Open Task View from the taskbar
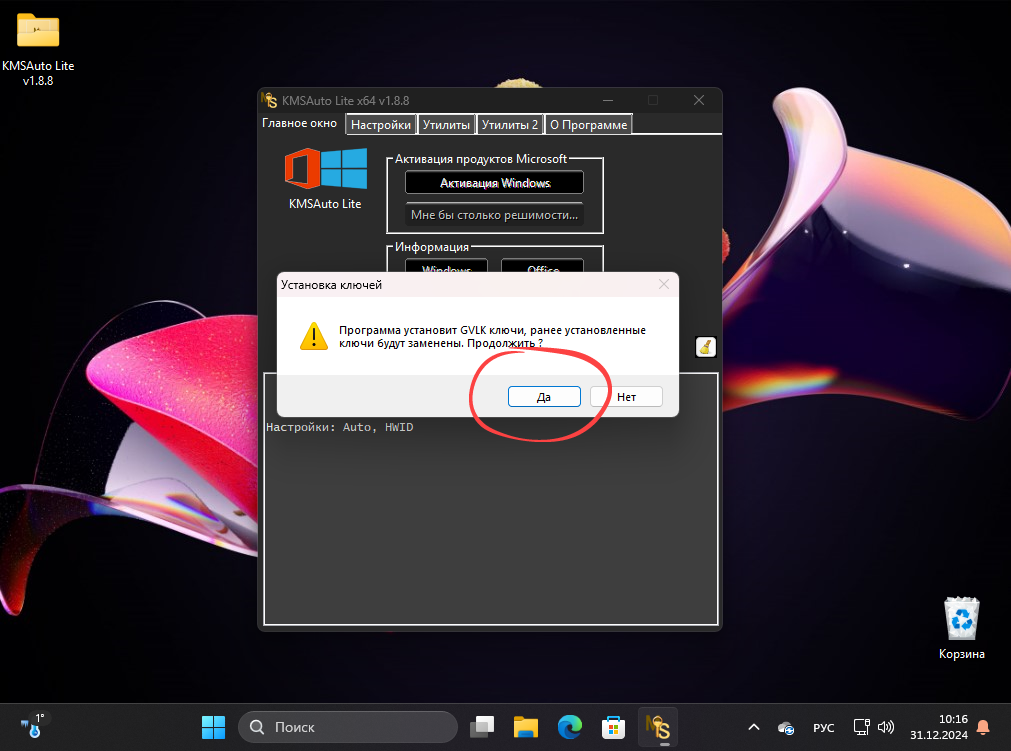Image resolution: width=1011 pixels, height=751 pixels. [484, 727]
